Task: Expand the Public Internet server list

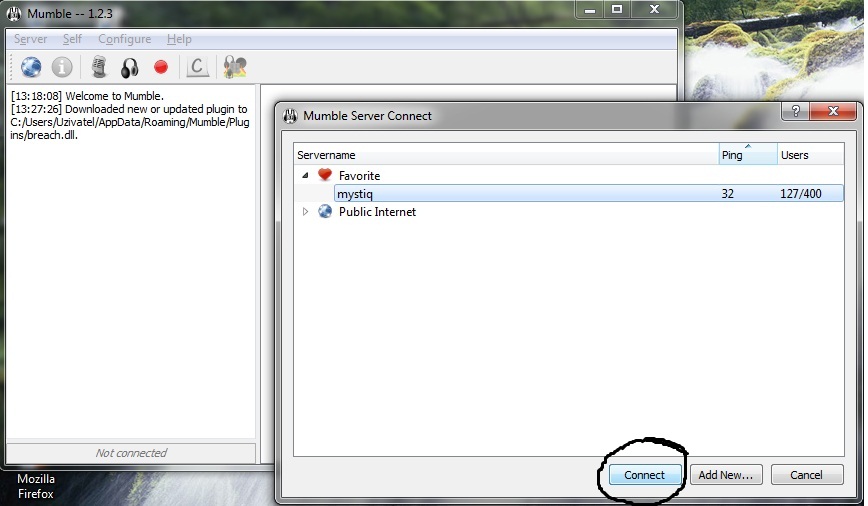Action: 305,211
